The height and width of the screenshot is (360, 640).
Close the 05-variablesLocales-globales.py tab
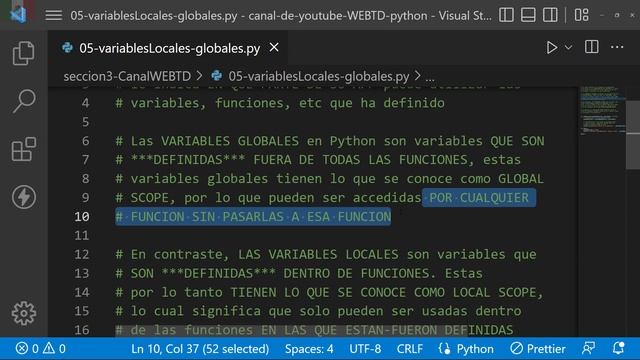pos(274,48)
